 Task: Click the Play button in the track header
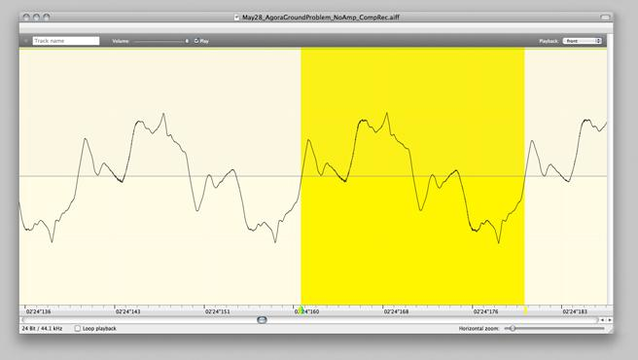201,41
